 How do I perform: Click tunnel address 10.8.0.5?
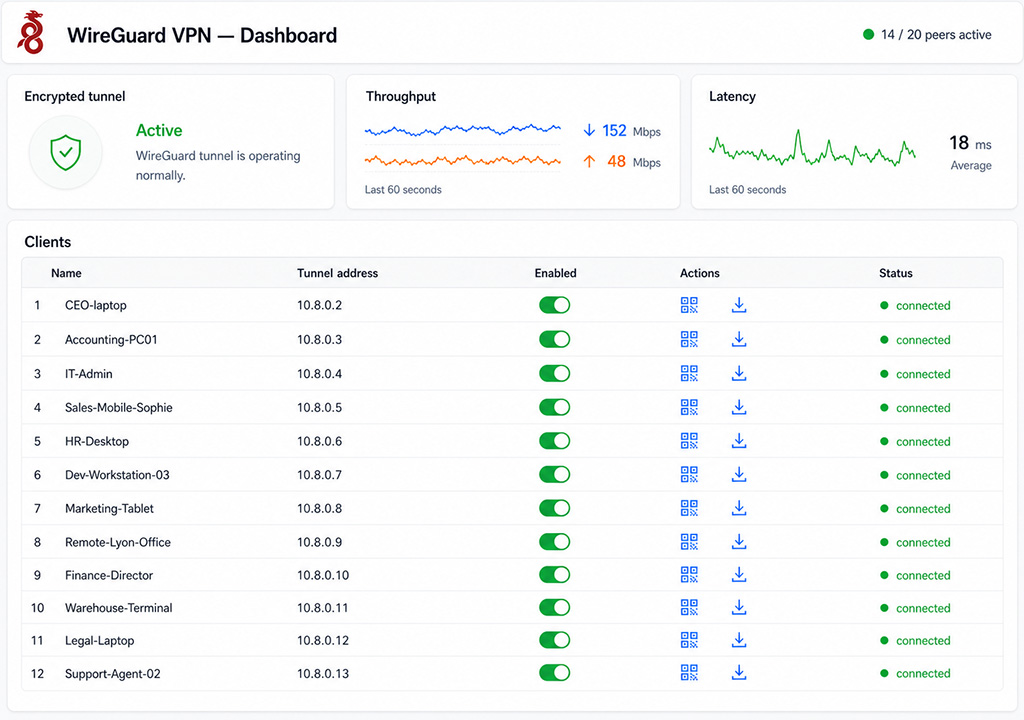pos(319,408)
